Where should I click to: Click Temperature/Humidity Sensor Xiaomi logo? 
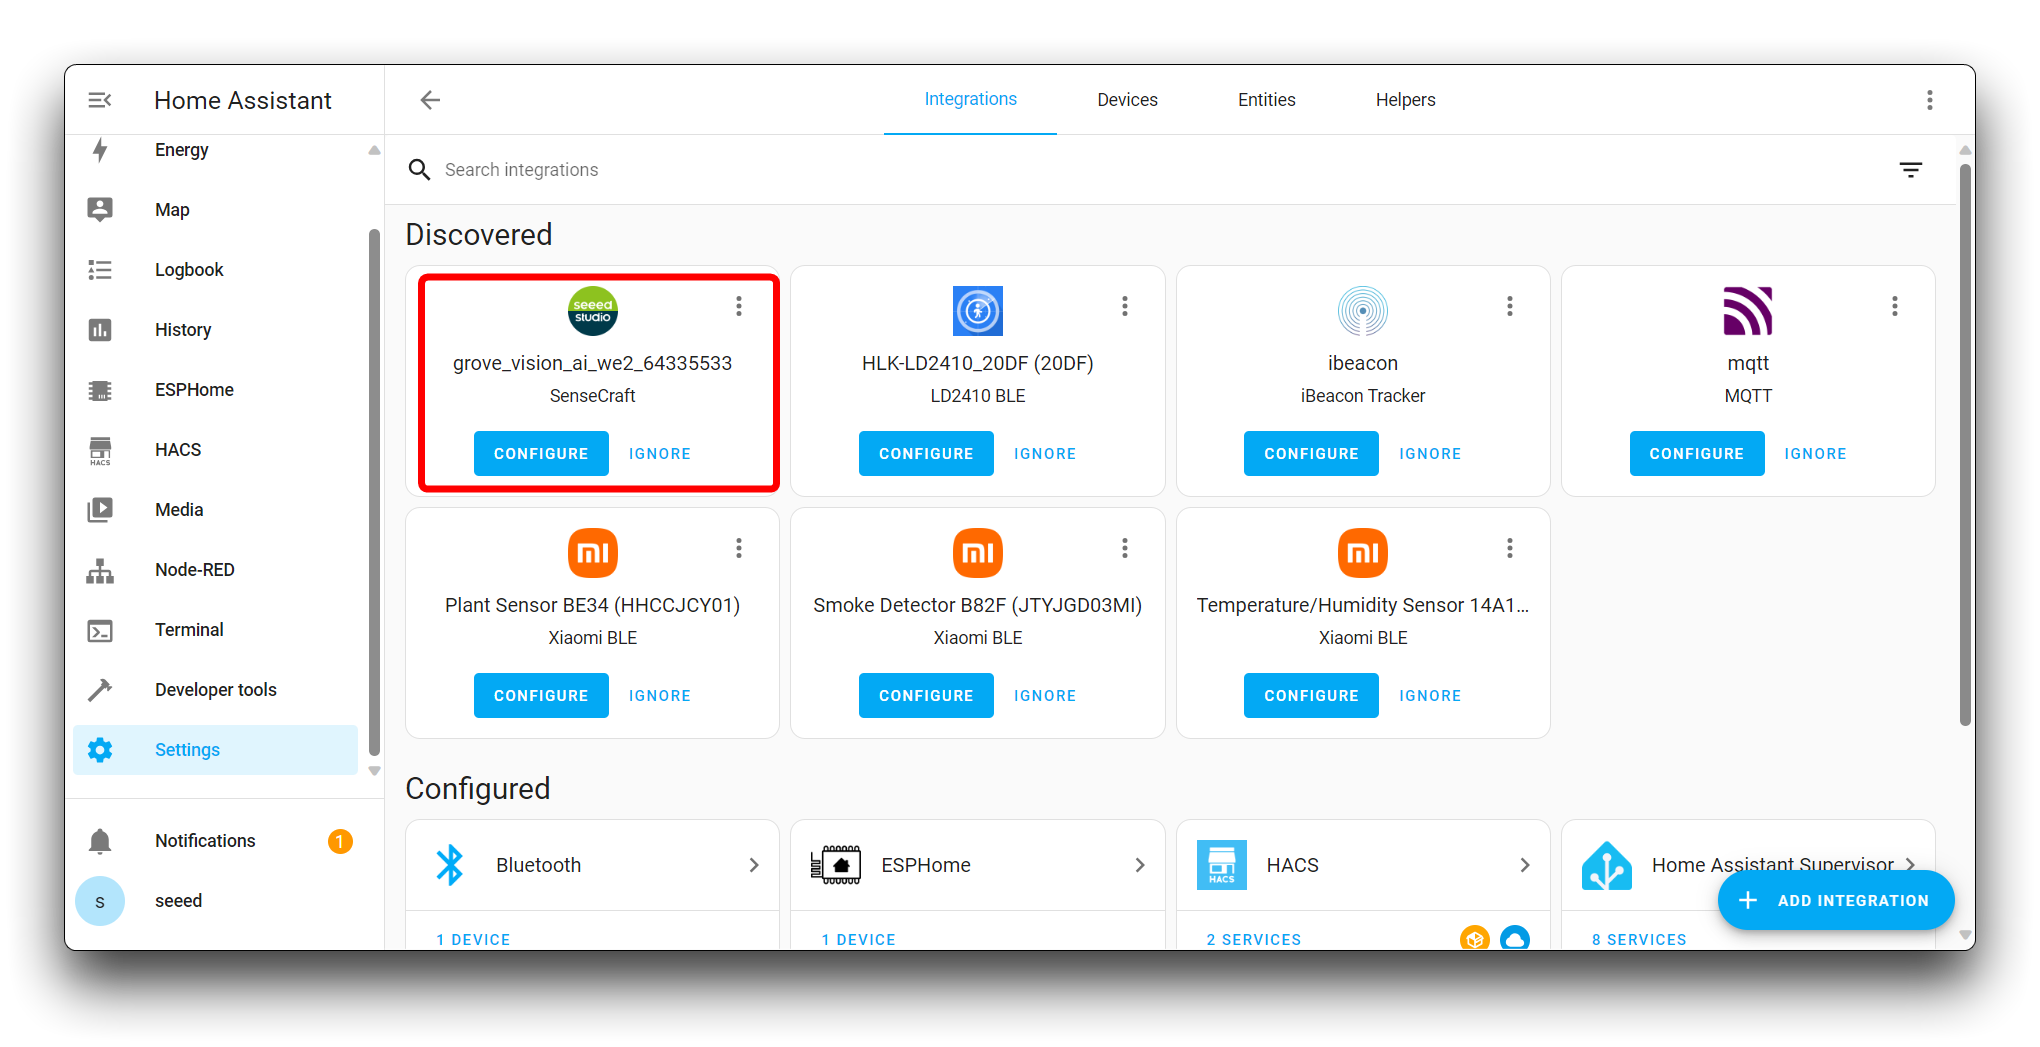1363,553
